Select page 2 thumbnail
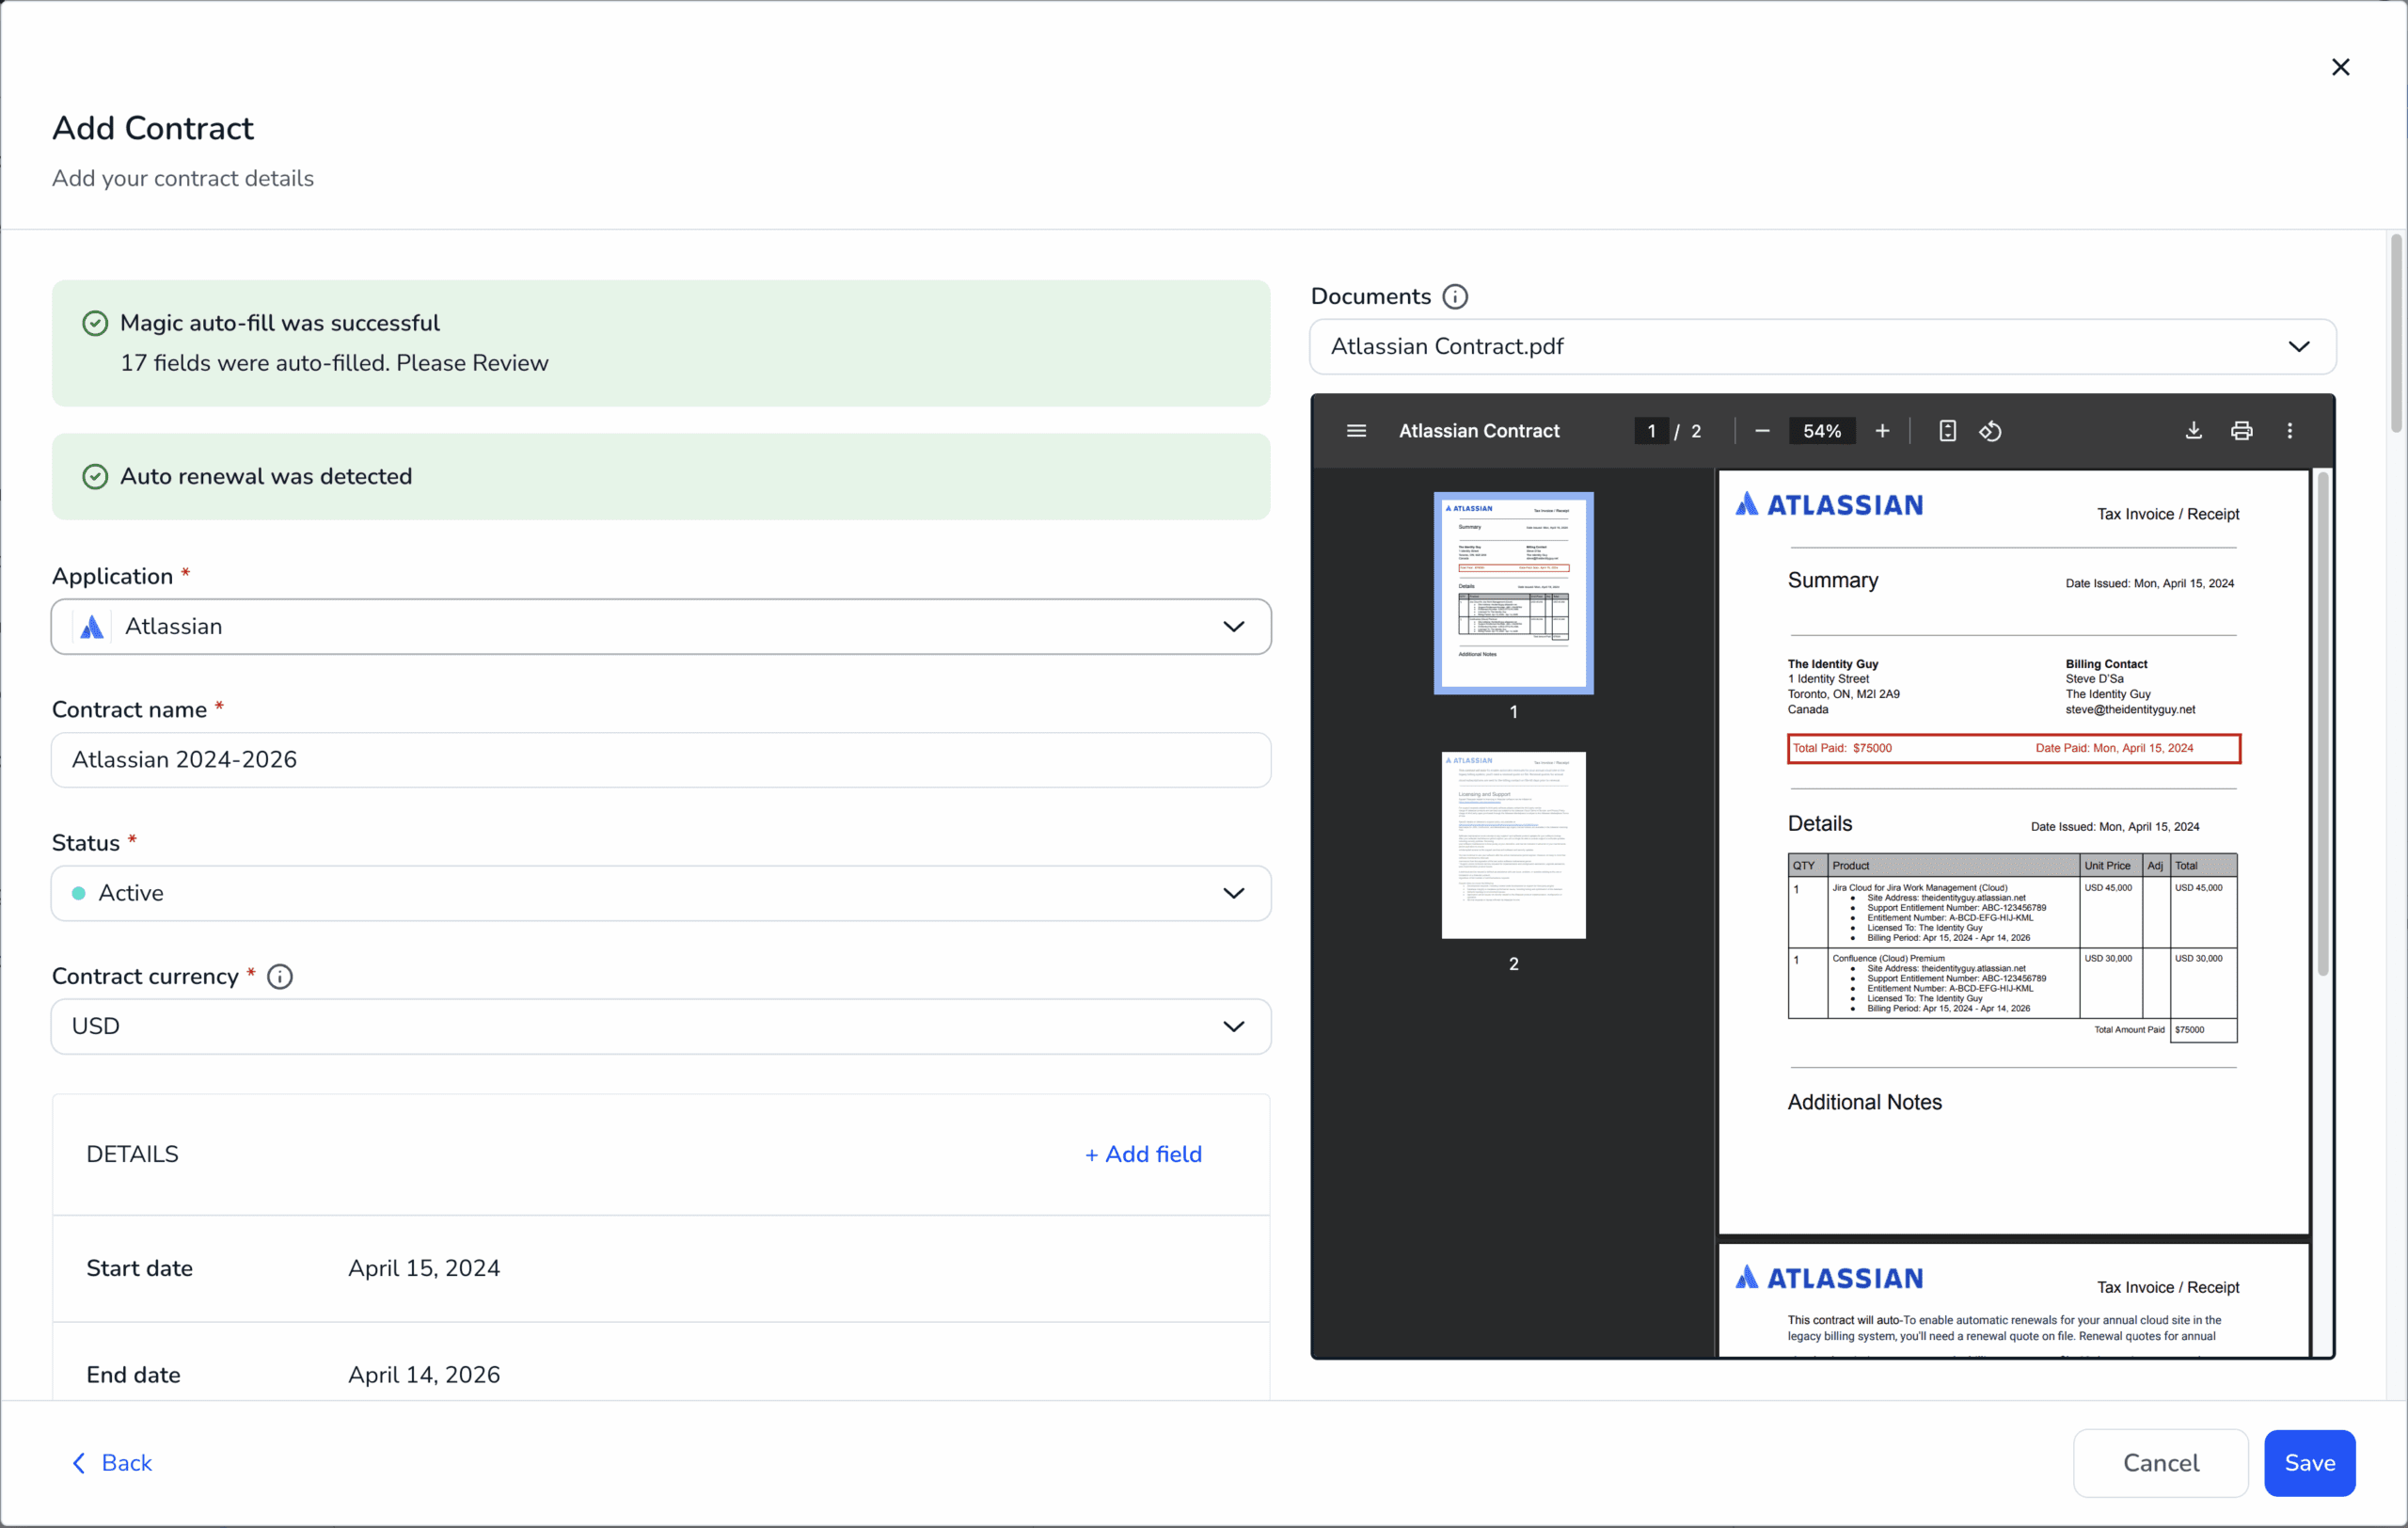Viewport: 2408px width, 1528px height. point(1513,845)
